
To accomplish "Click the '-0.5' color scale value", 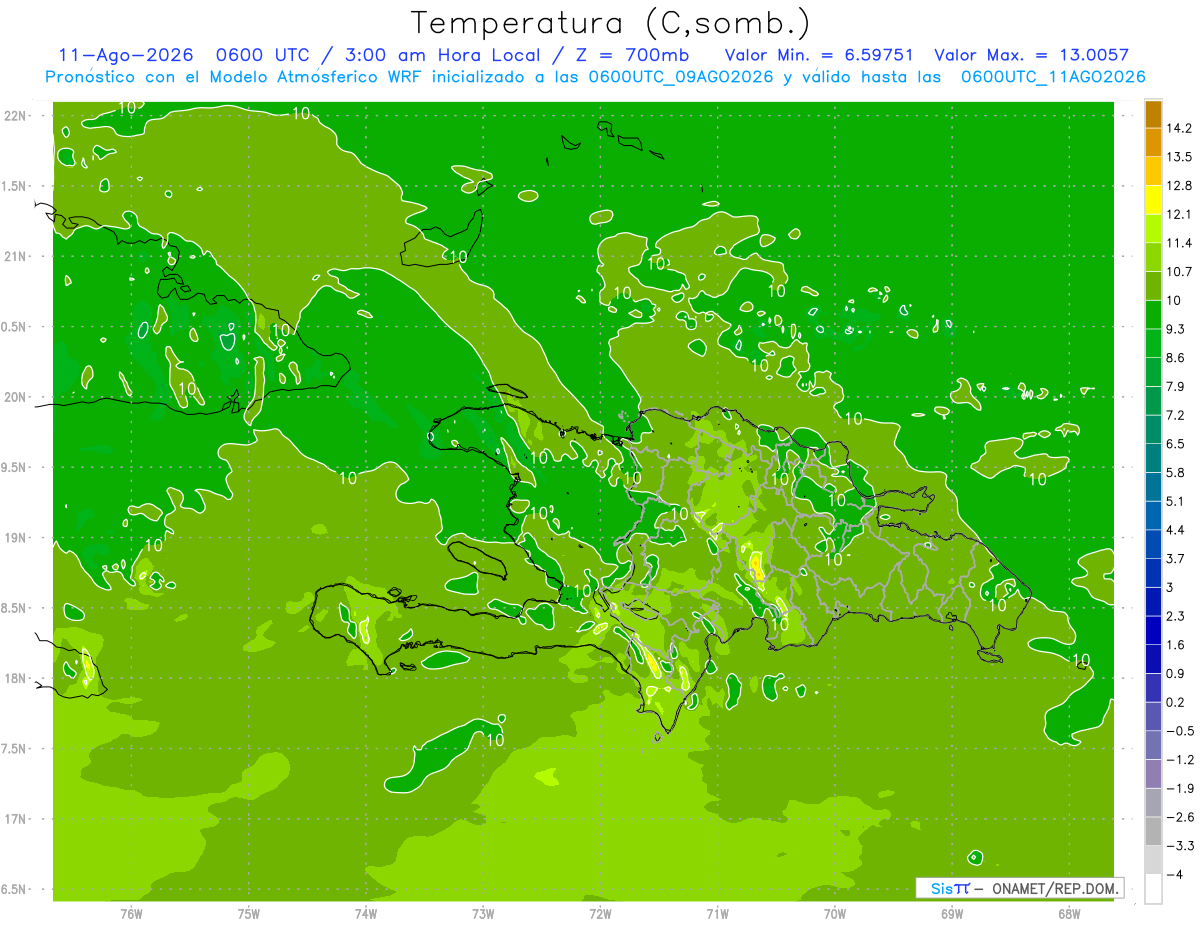I will pyautogui.click(x=1179, y=731).
